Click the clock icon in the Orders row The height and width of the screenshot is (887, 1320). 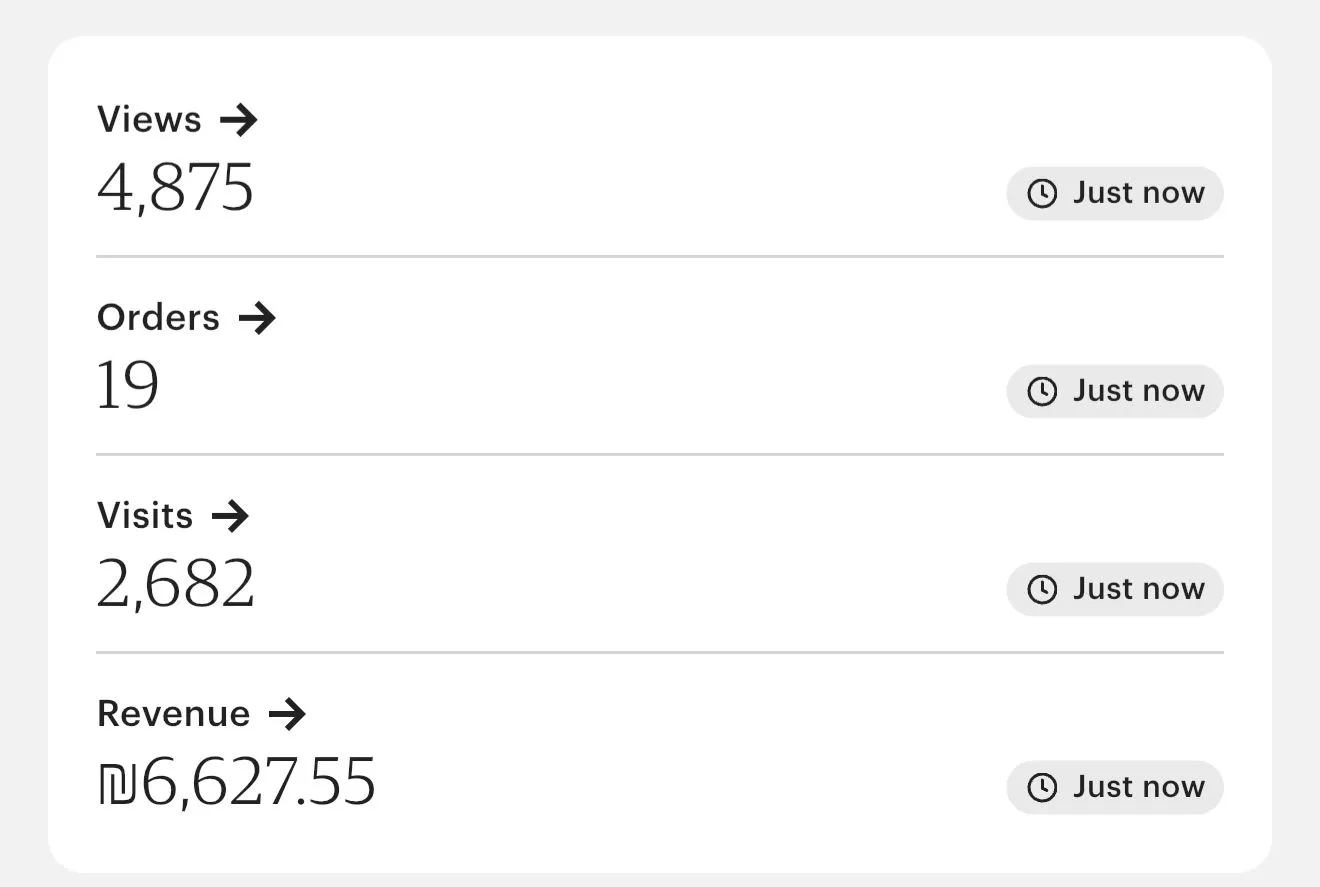1042,392
